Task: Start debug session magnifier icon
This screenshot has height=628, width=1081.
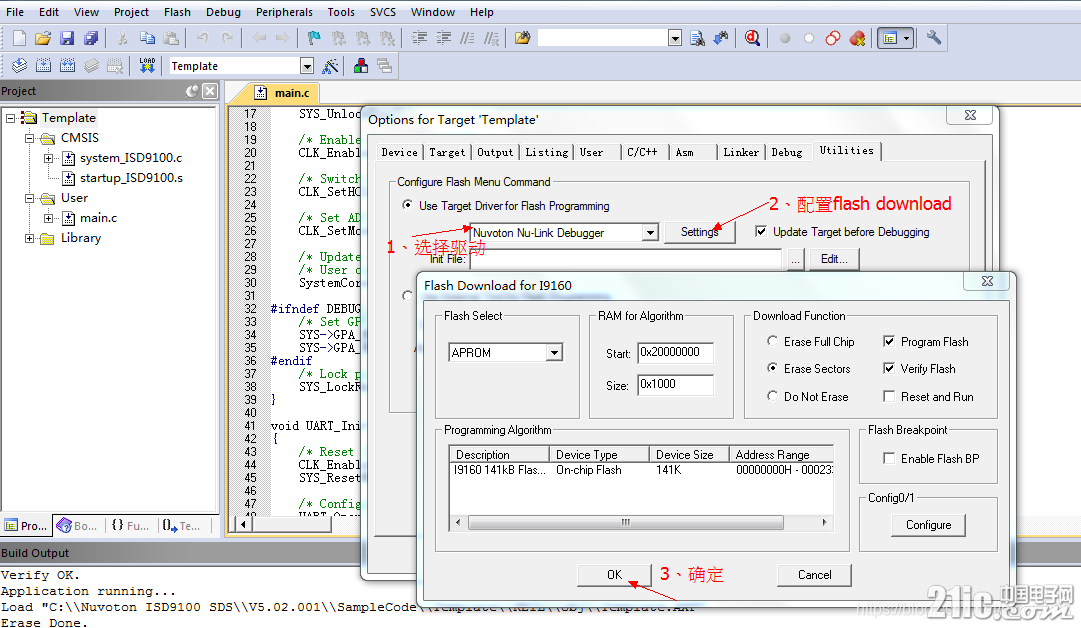Action: pos(752,38)
